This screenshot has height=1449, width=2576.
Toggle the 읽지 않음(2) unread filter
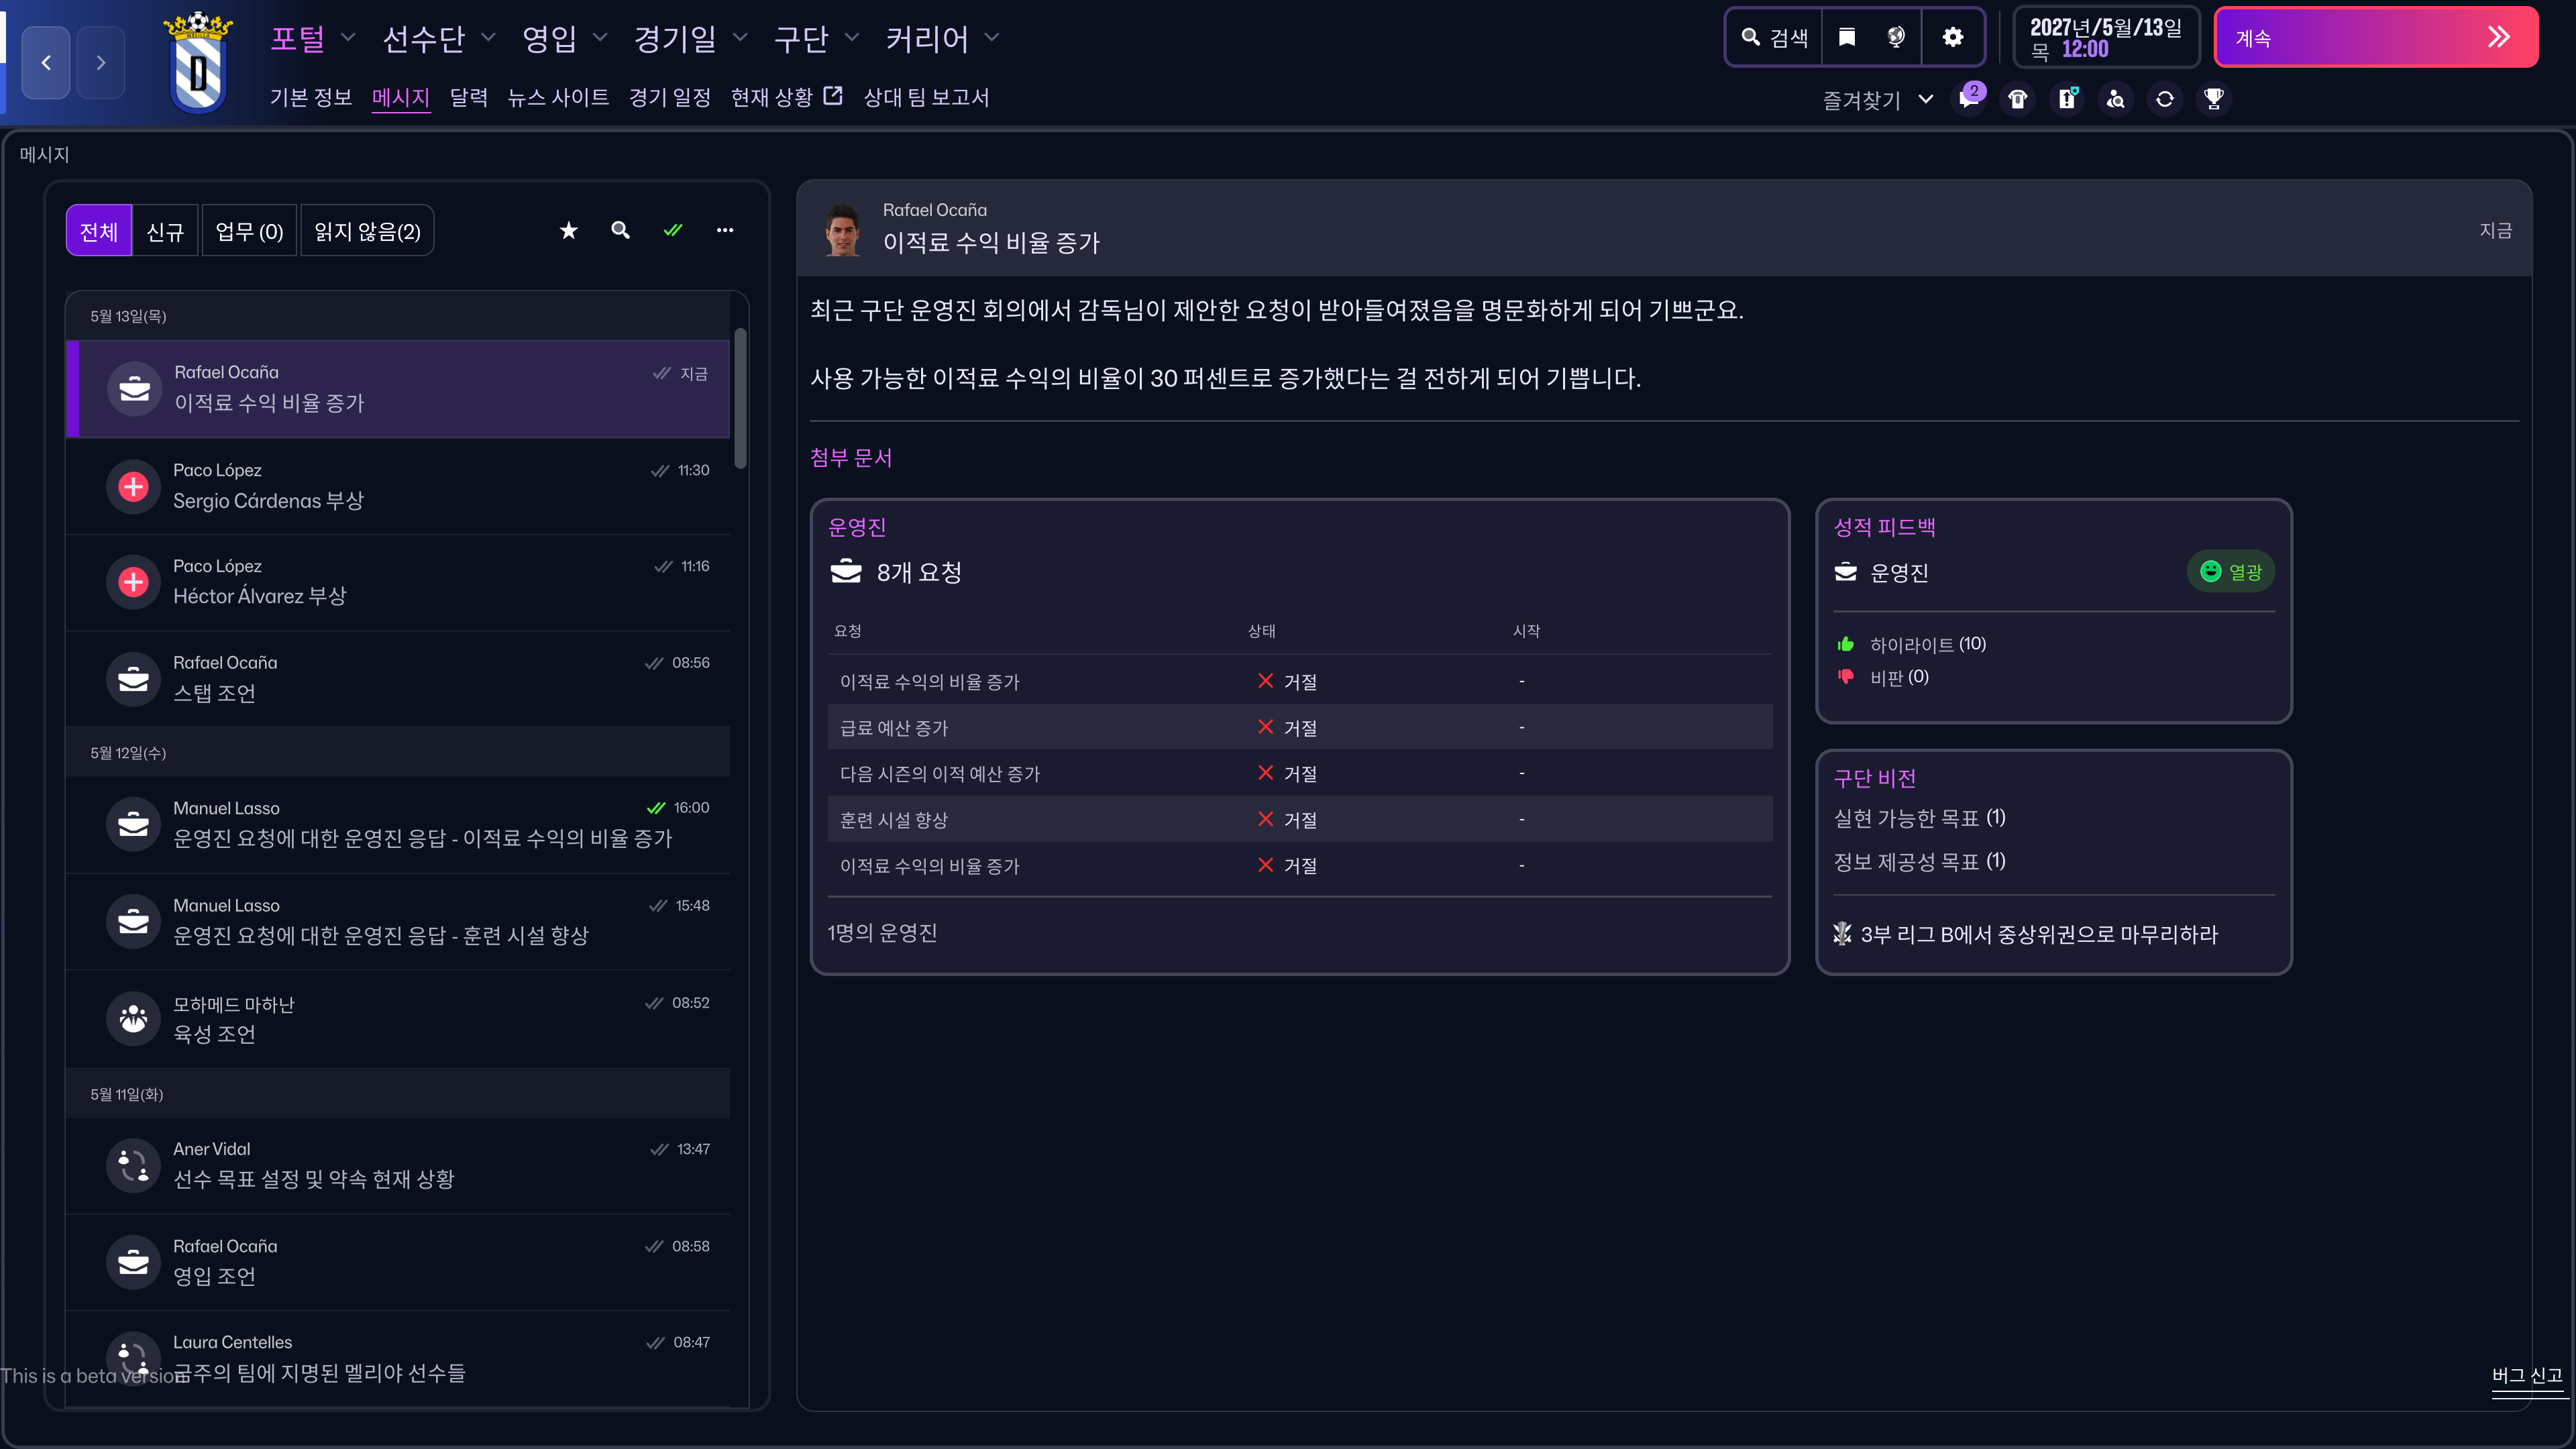pyautogui.click(x=367, y=232)
